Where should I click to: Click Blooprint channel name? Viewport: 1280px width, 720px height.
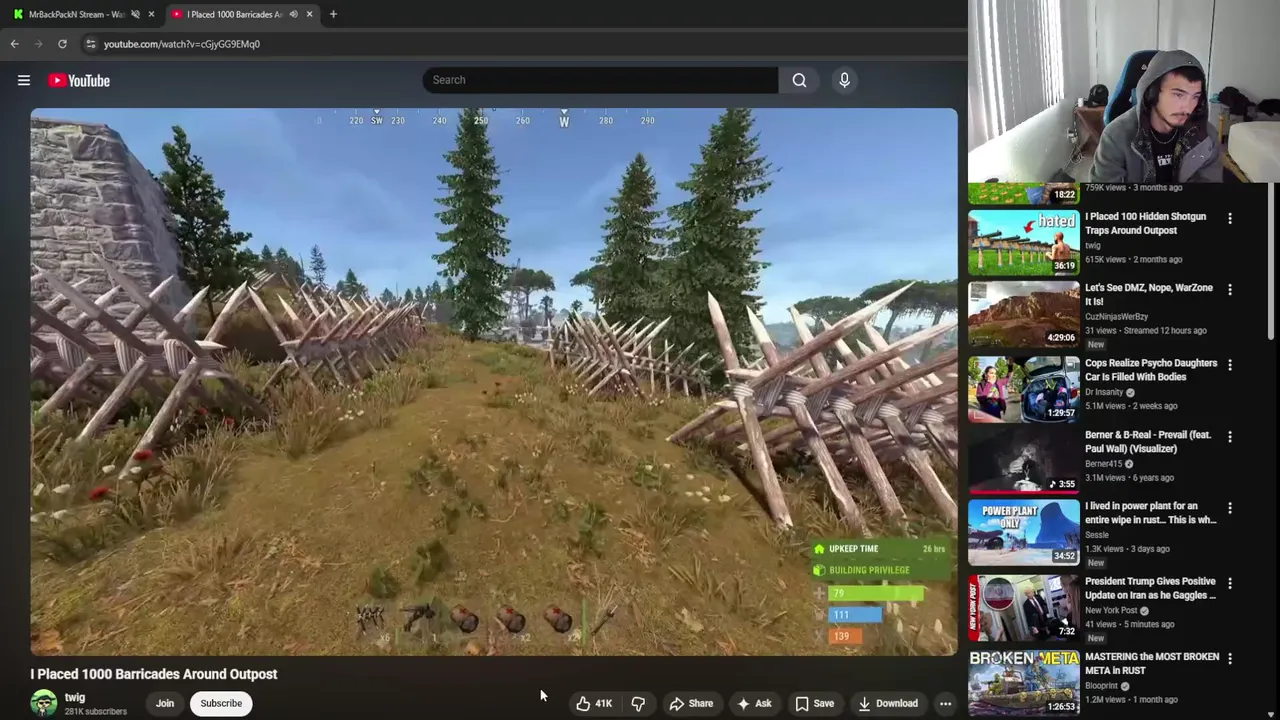[x=1103, y=686]
